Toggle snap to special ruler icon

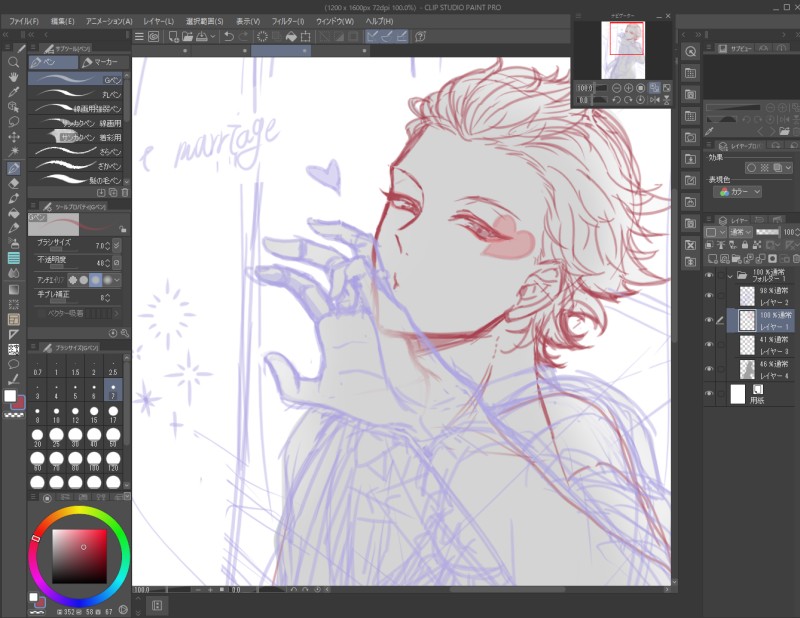point(387,36)
